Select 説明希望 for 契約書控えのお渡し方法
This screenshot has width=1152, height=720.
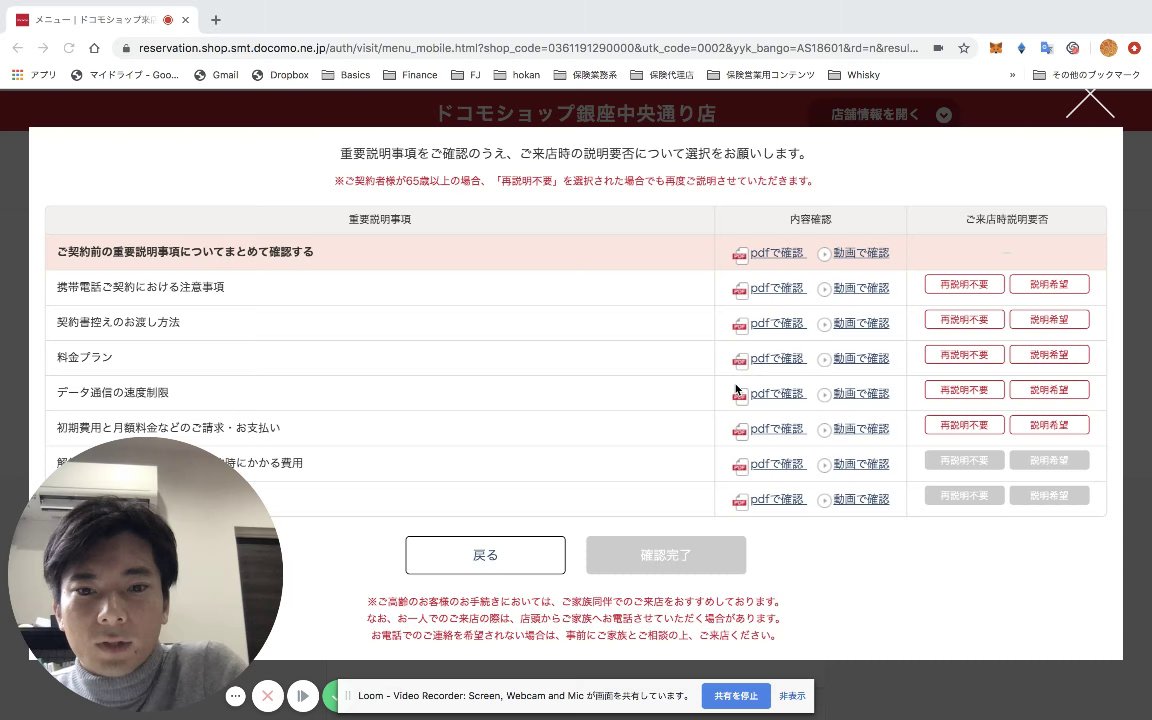pos(1049,320)
